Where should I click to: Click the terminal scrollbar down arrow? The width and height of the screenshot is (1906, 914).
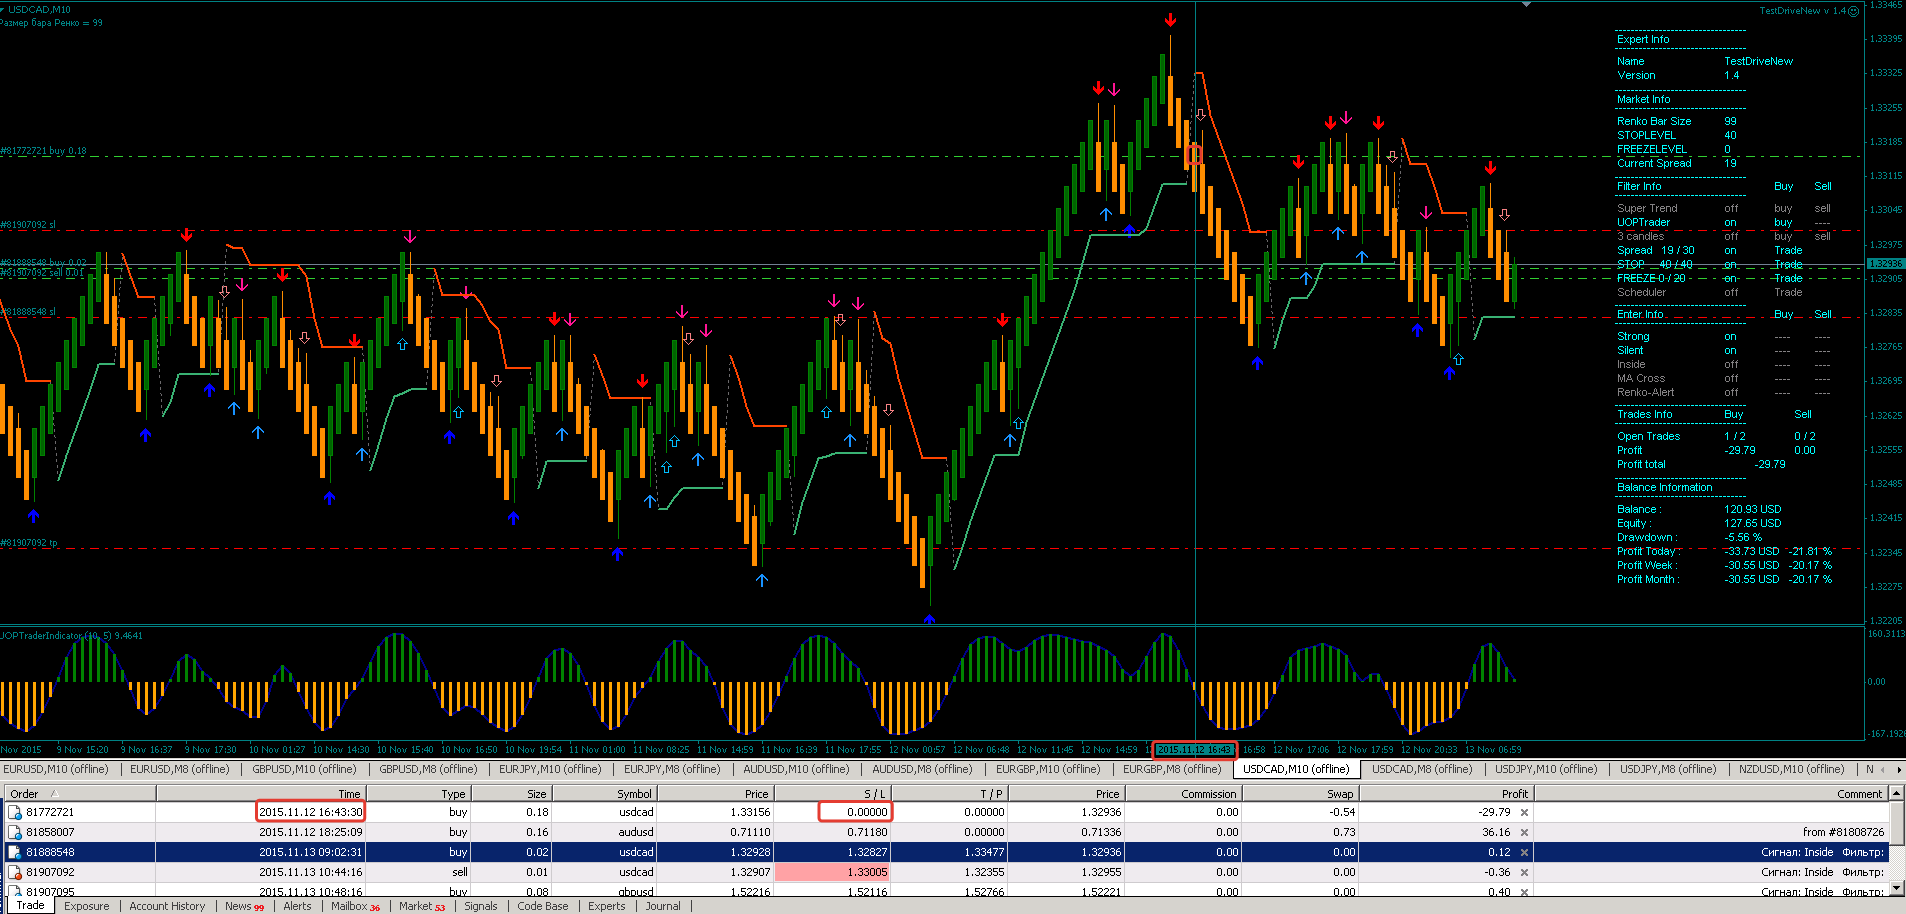[x=1895, y=889]
